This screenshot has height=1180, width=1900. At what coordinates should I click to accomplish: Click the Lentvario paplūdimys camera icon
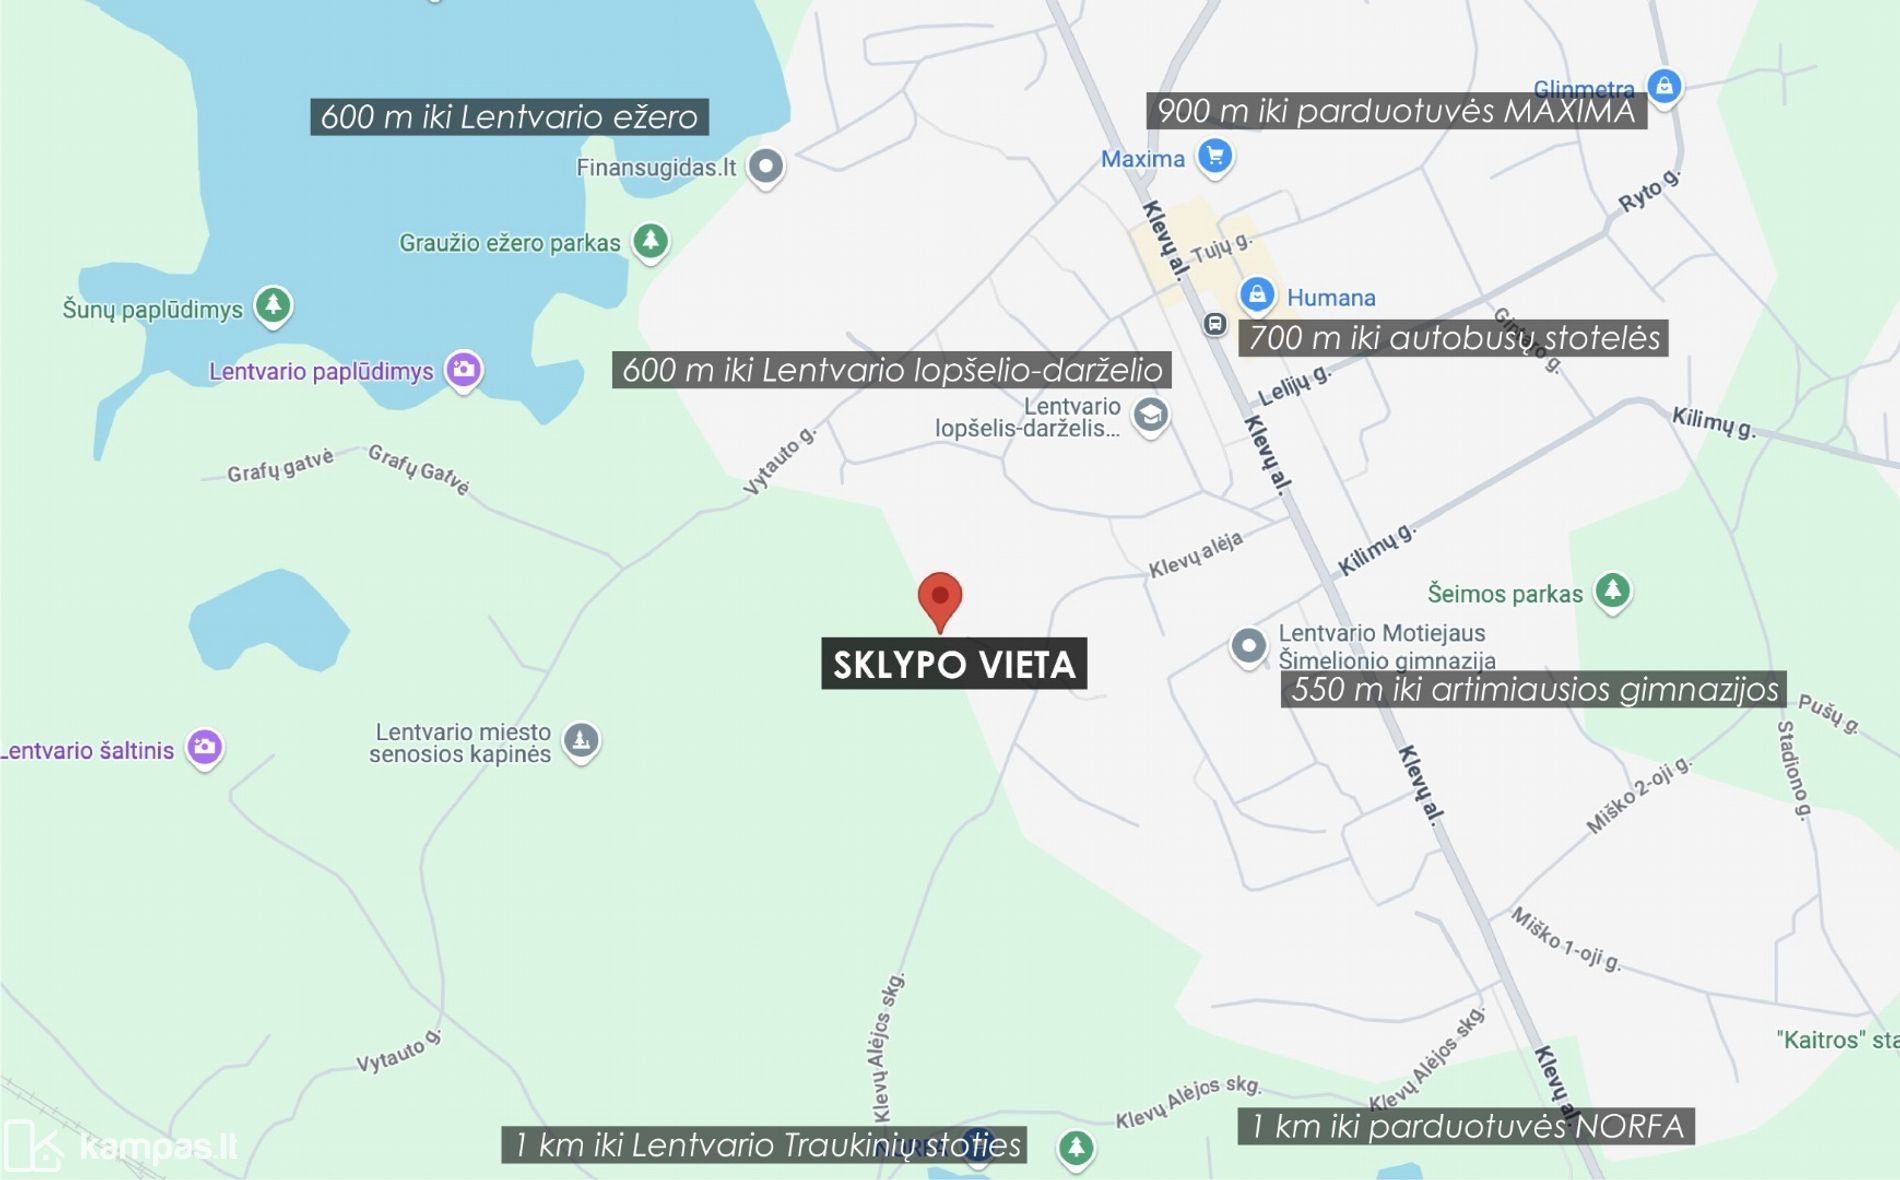tap(463, 370)
